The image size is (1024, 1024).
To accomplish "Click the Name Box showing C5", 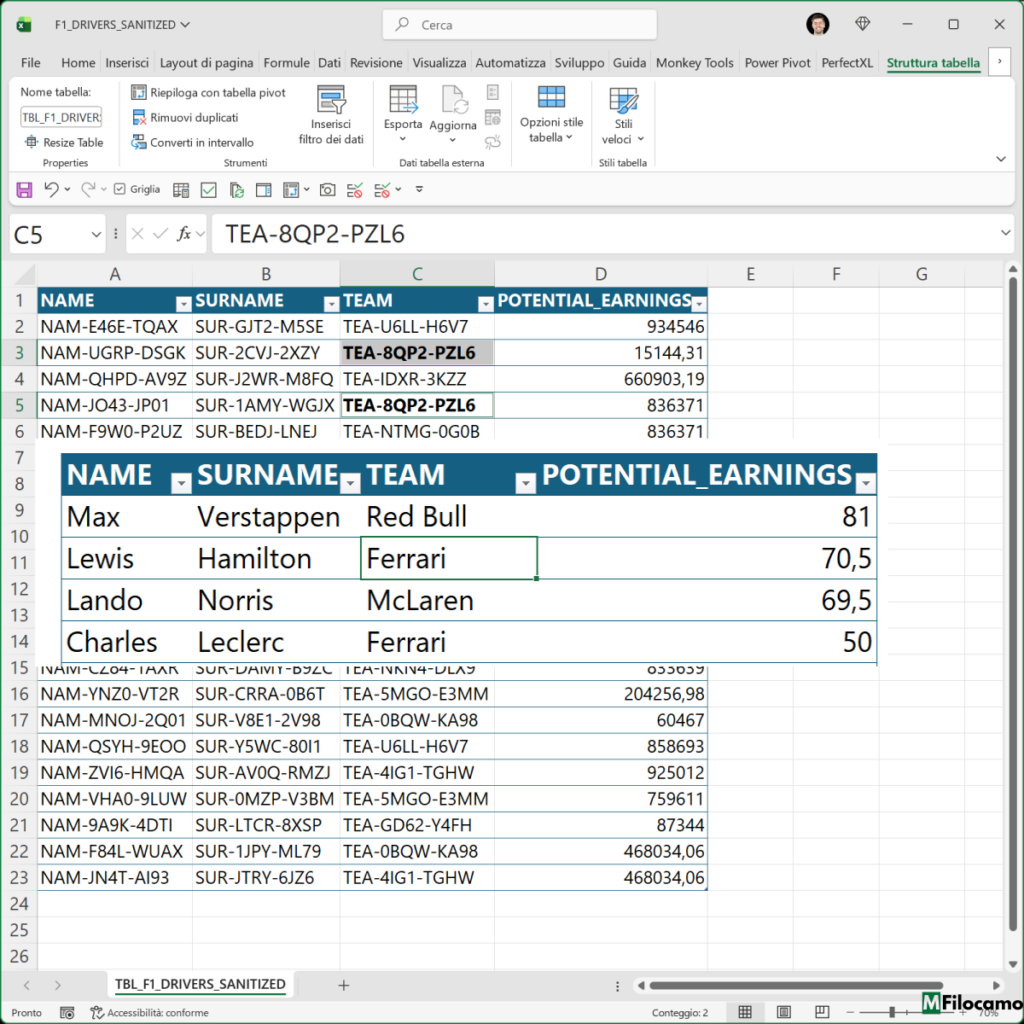I will click(57, 234).
